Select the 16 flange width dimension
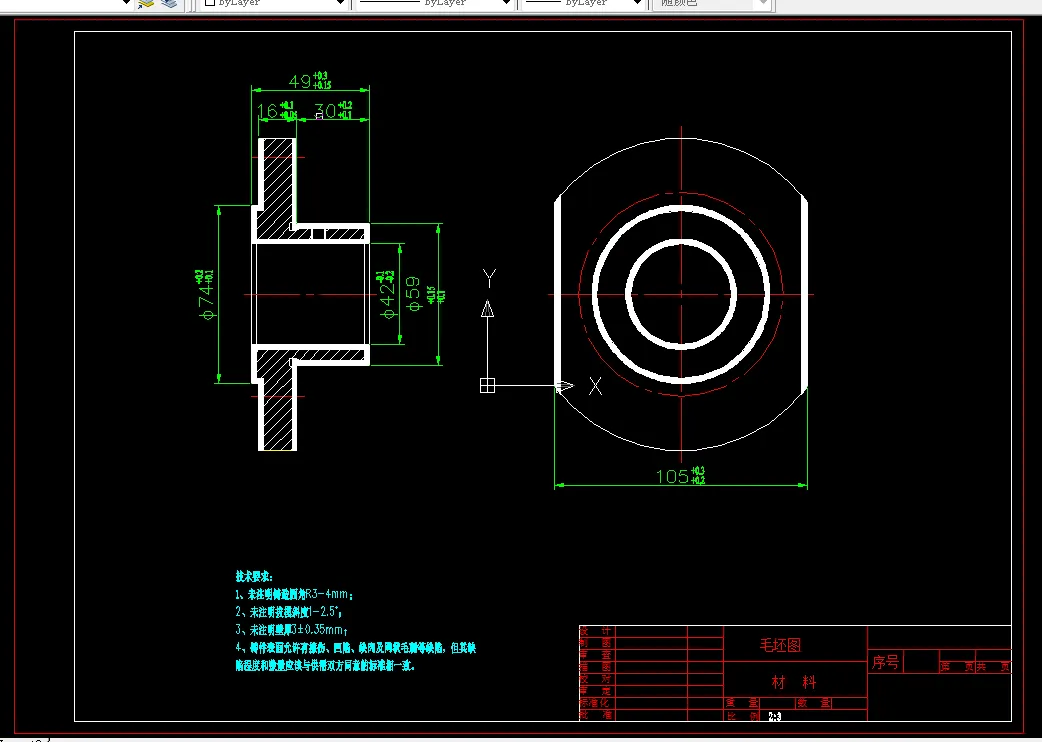The height and width of the screenshot is (742, 1042). [276, 110]
